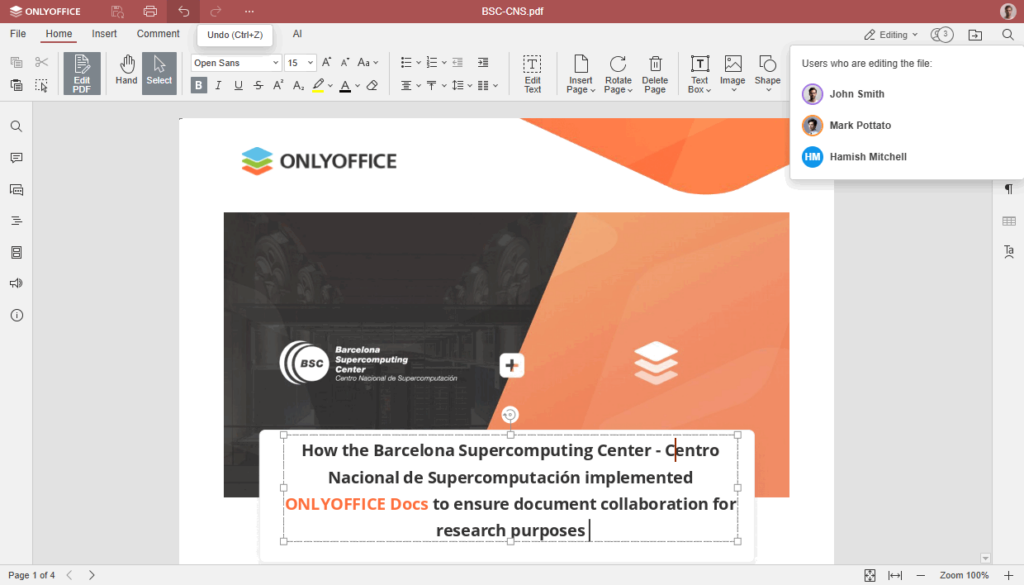Open the page Thumbnails panel
The width and height of the screenshot is (1024, 585).
tap(16, 252)
